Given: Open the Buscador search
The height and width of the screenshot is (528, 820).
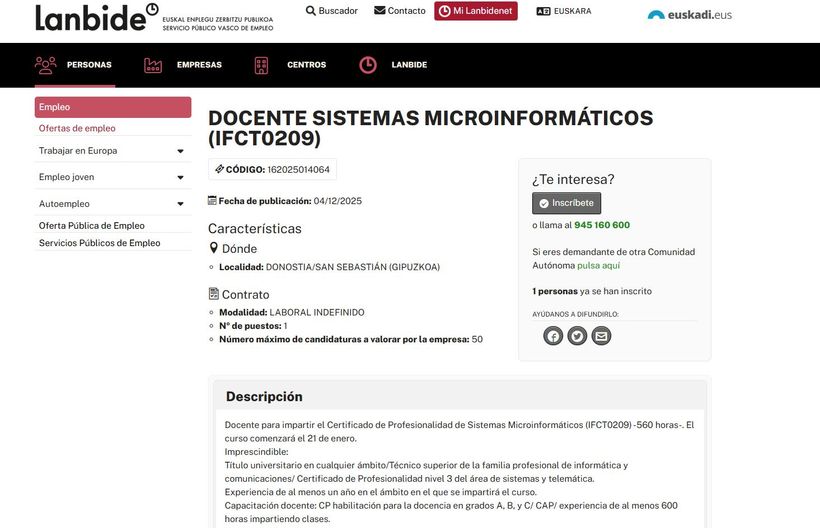Looking at the screenshot, I should tap(331, 11).
